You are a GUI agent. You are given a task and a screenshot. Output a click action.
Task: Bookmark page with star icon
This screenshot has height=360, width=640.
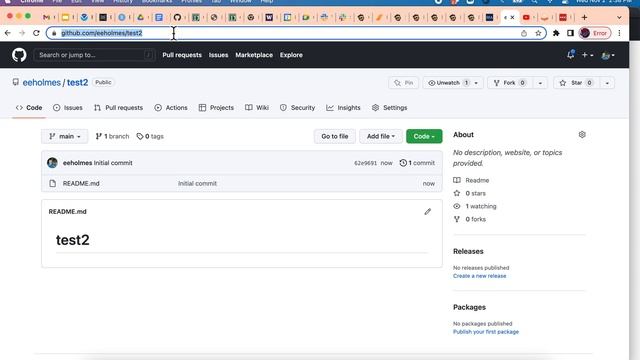538,33
